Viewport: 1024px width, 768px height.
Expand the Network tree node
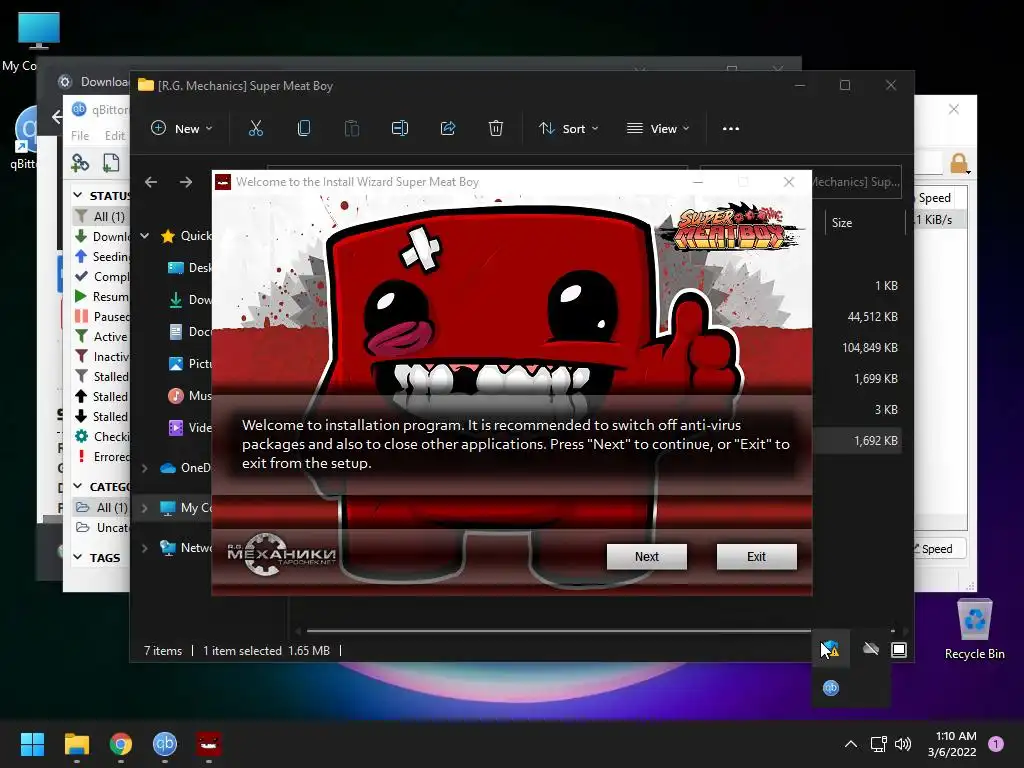click(x=145, y=548)
